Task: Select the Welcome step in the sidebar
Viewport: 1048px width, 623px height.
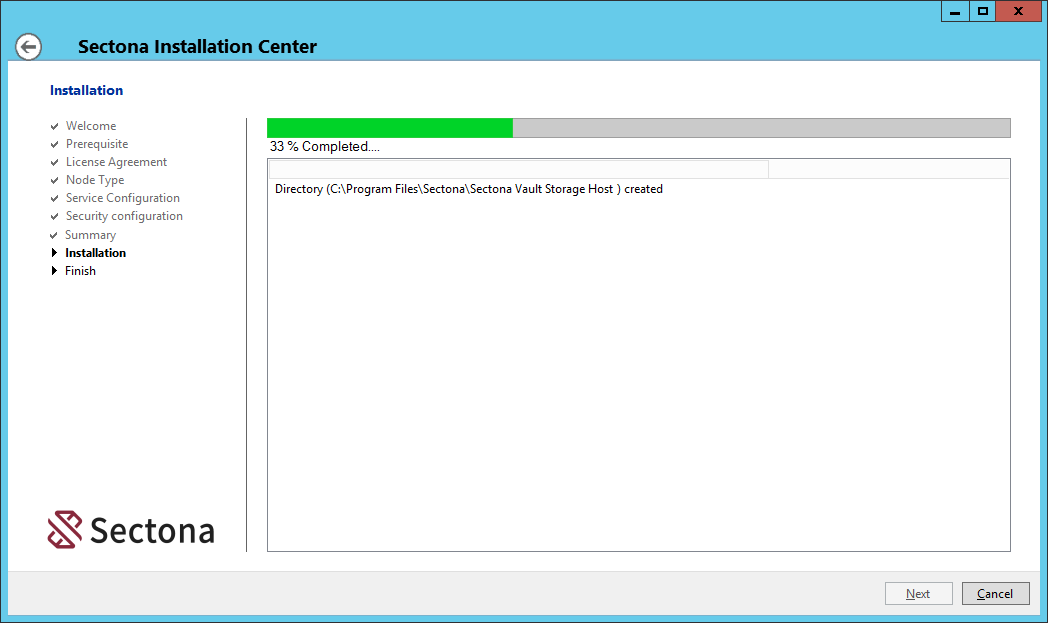Action: click(91, 125)
